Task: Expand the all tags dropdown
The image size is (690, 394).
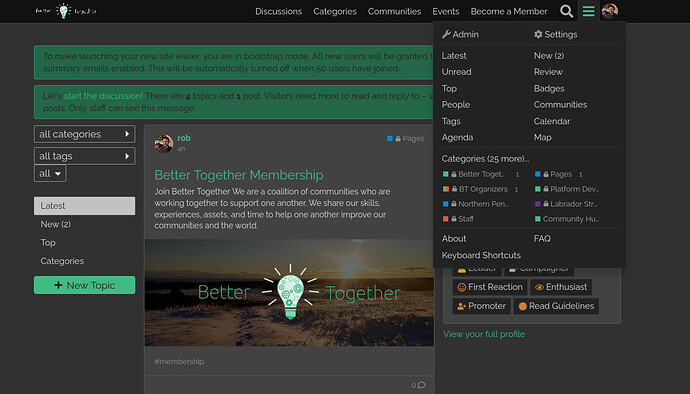Action: click(84, 156)
